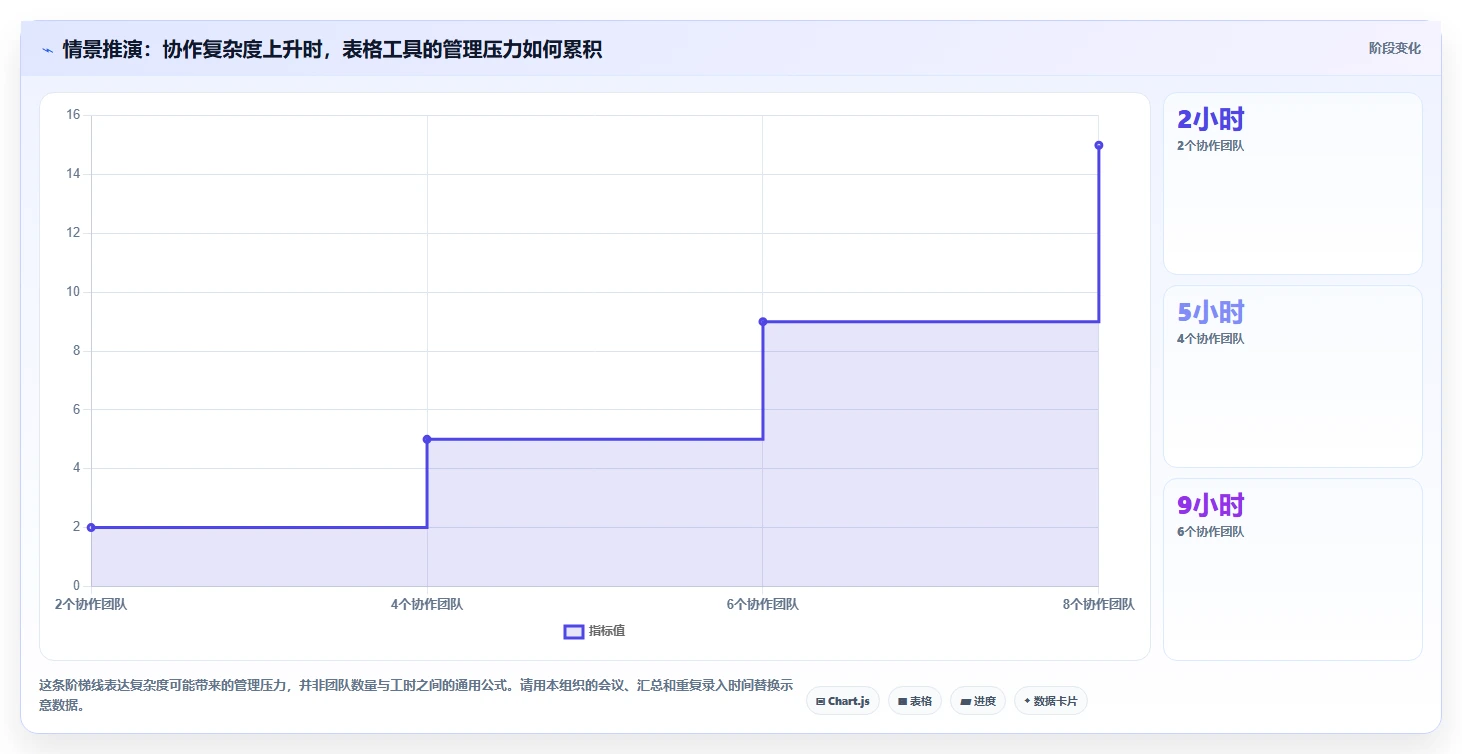The height and width of the screenshot is (754, 1462).
Task: Click the y-axis value 0
Action: pyautogui.click(x=77, y=586)
